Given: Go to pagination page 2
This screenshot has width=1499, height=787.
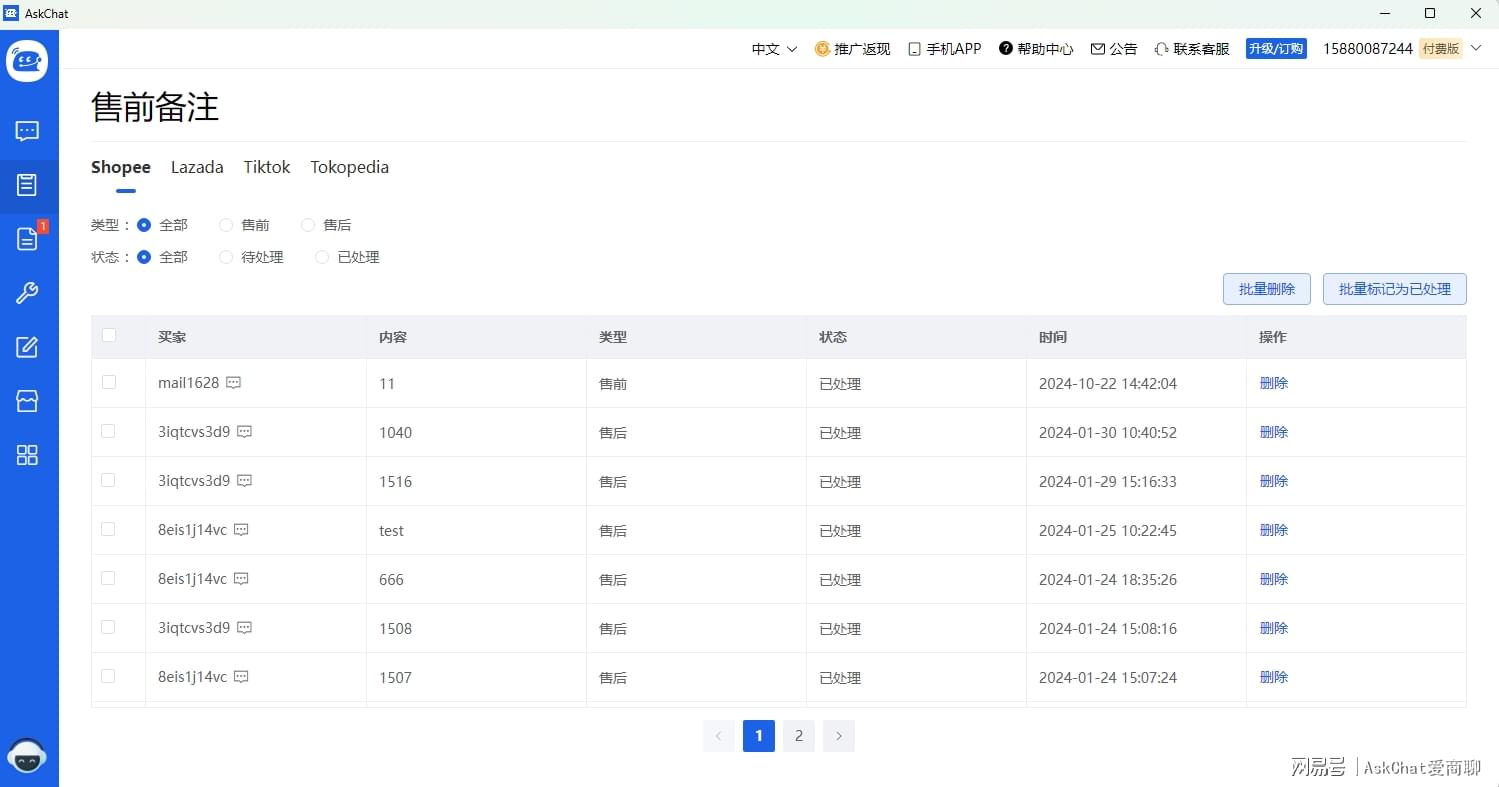Looking at the screenshot, I should point(799,736).
